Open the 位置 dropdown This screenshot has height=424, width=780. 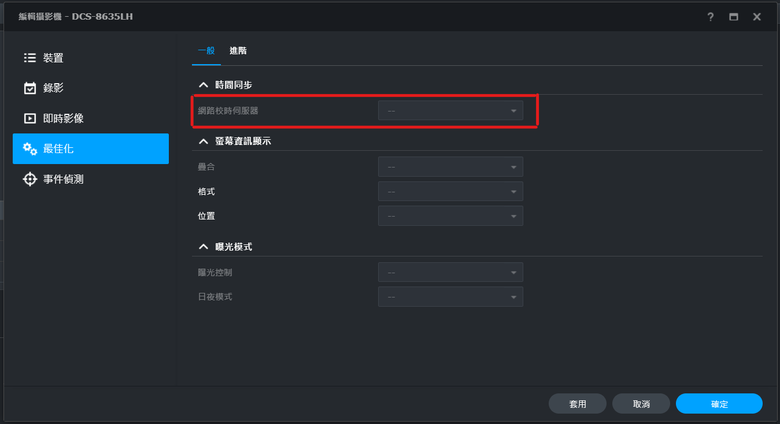coord(450,216)
